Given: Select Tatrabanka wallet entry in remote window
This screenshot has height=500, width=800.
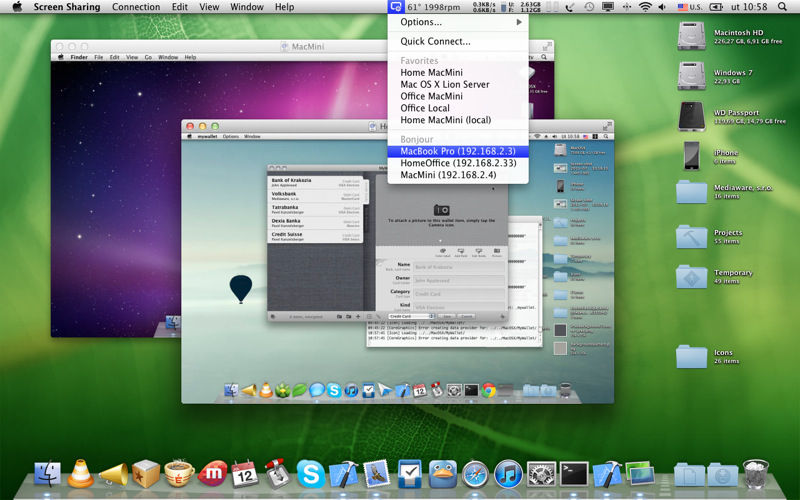Looking at the screenshot, I should click(315, 209).
